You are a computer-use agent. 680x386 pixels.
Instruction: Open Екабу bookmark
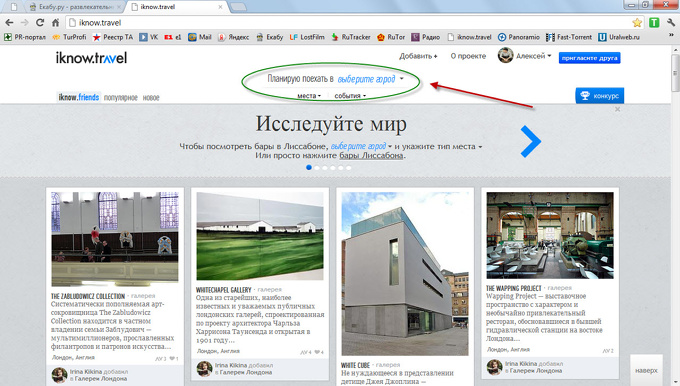click(269, 37)
